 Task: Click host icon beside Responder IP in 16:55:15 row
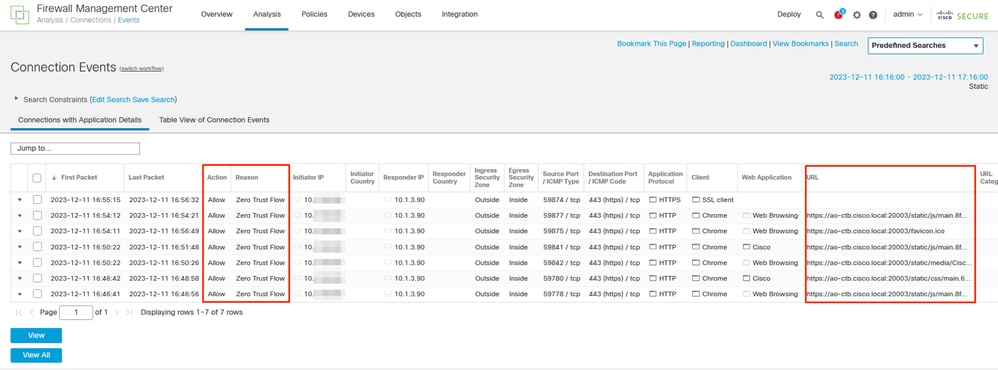388,200
